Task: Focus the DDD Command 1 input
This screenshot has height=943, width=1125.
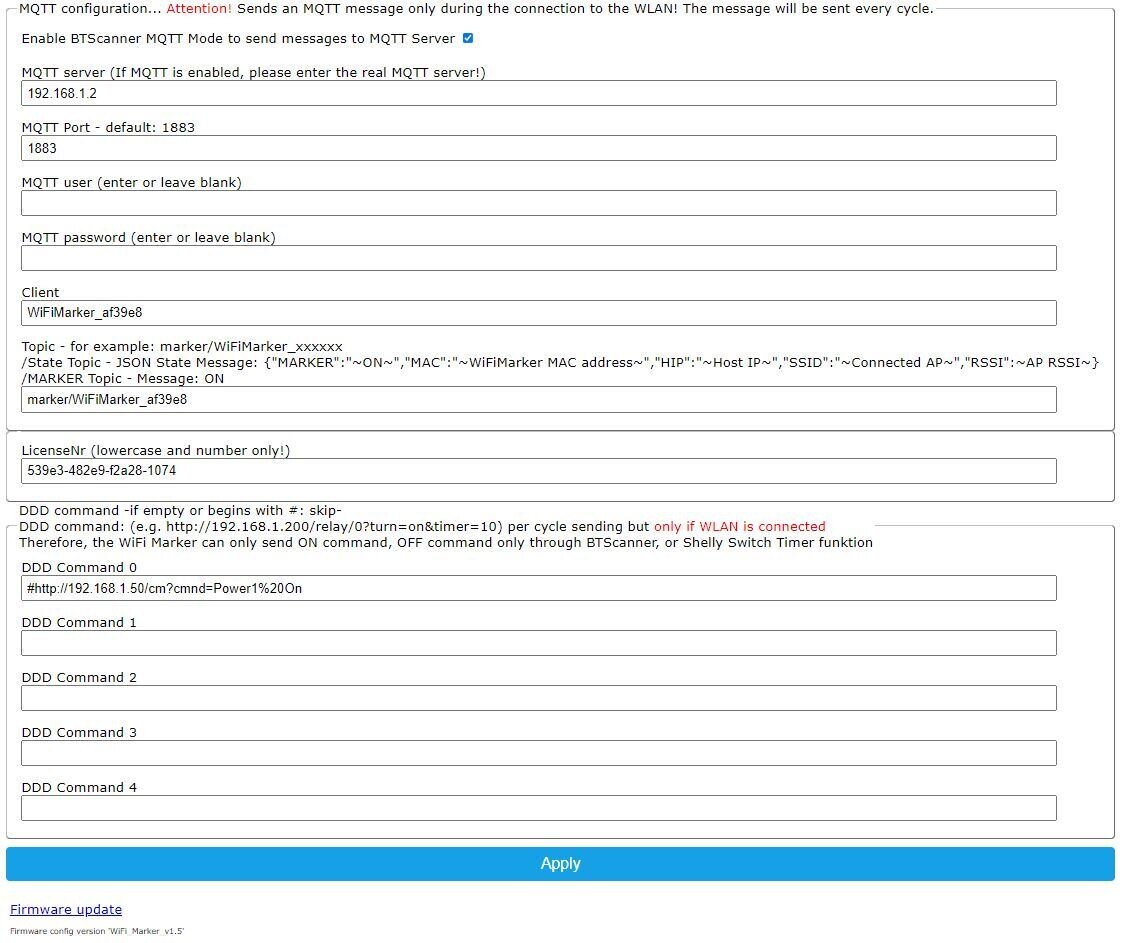Action: point(538,643)
